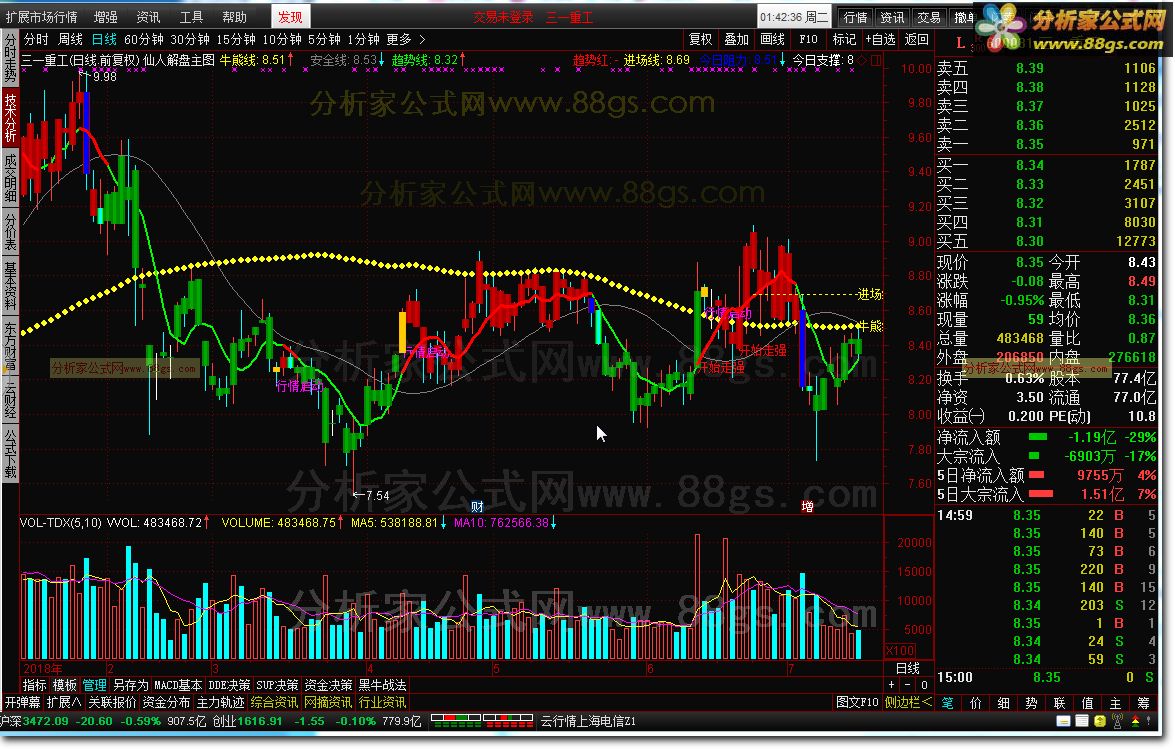The image size is (1175, 749).
Task: Switch to the 发现 tab
Action: 290,16
